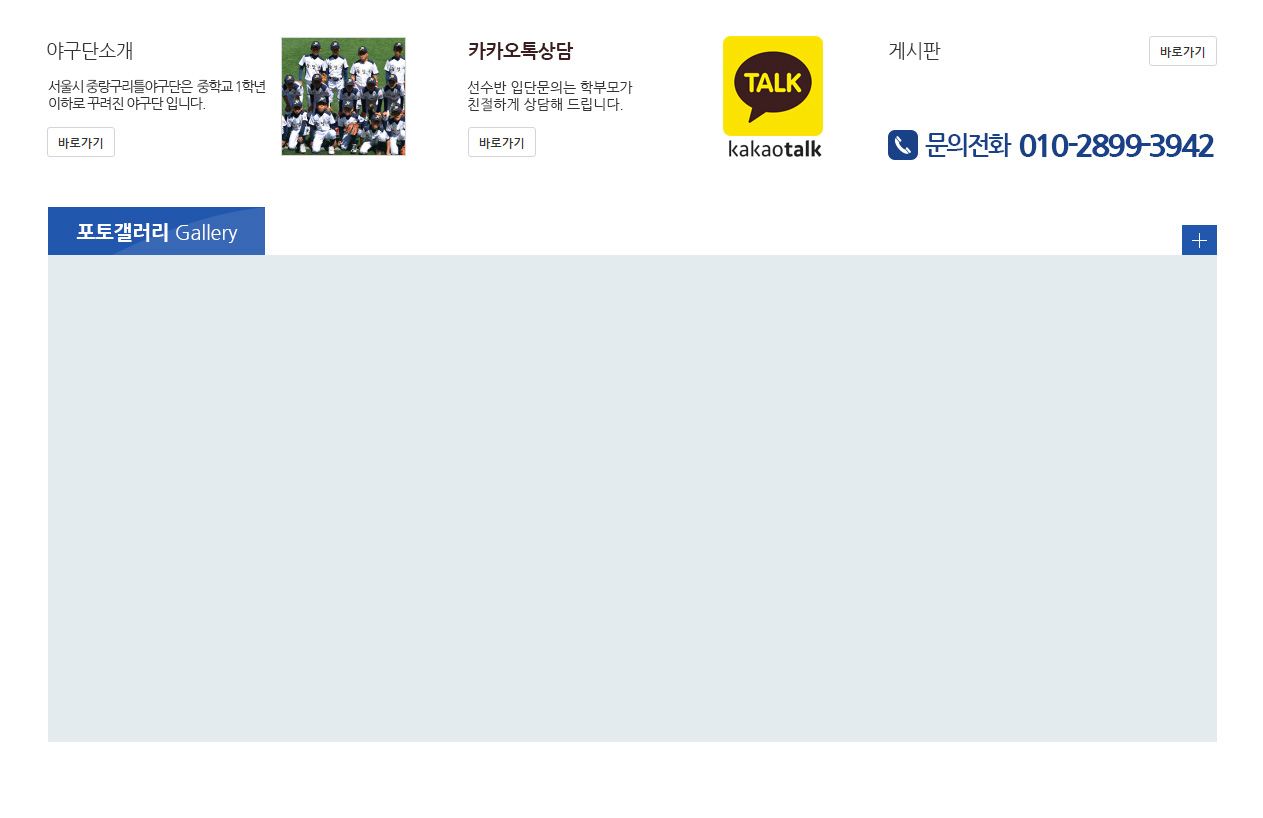Click the line 친절하게 상담해 드립니다
1263x818 pixels.
545,104
